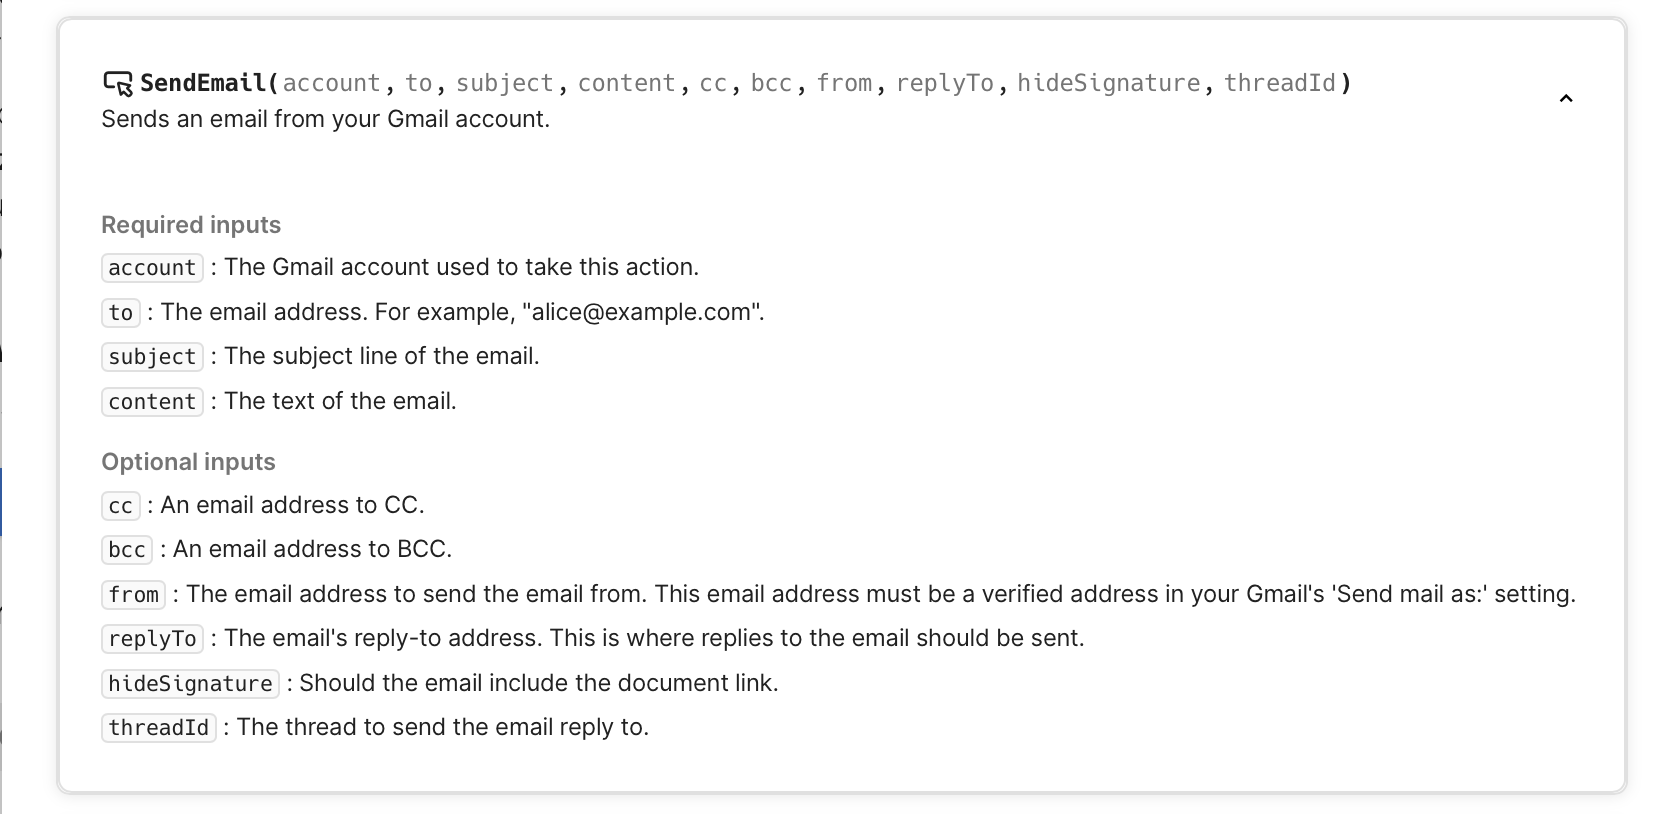1668x814 pixels.
Task: Click 'Sends an email from your Gmail account' description
Action: (325, 119)
